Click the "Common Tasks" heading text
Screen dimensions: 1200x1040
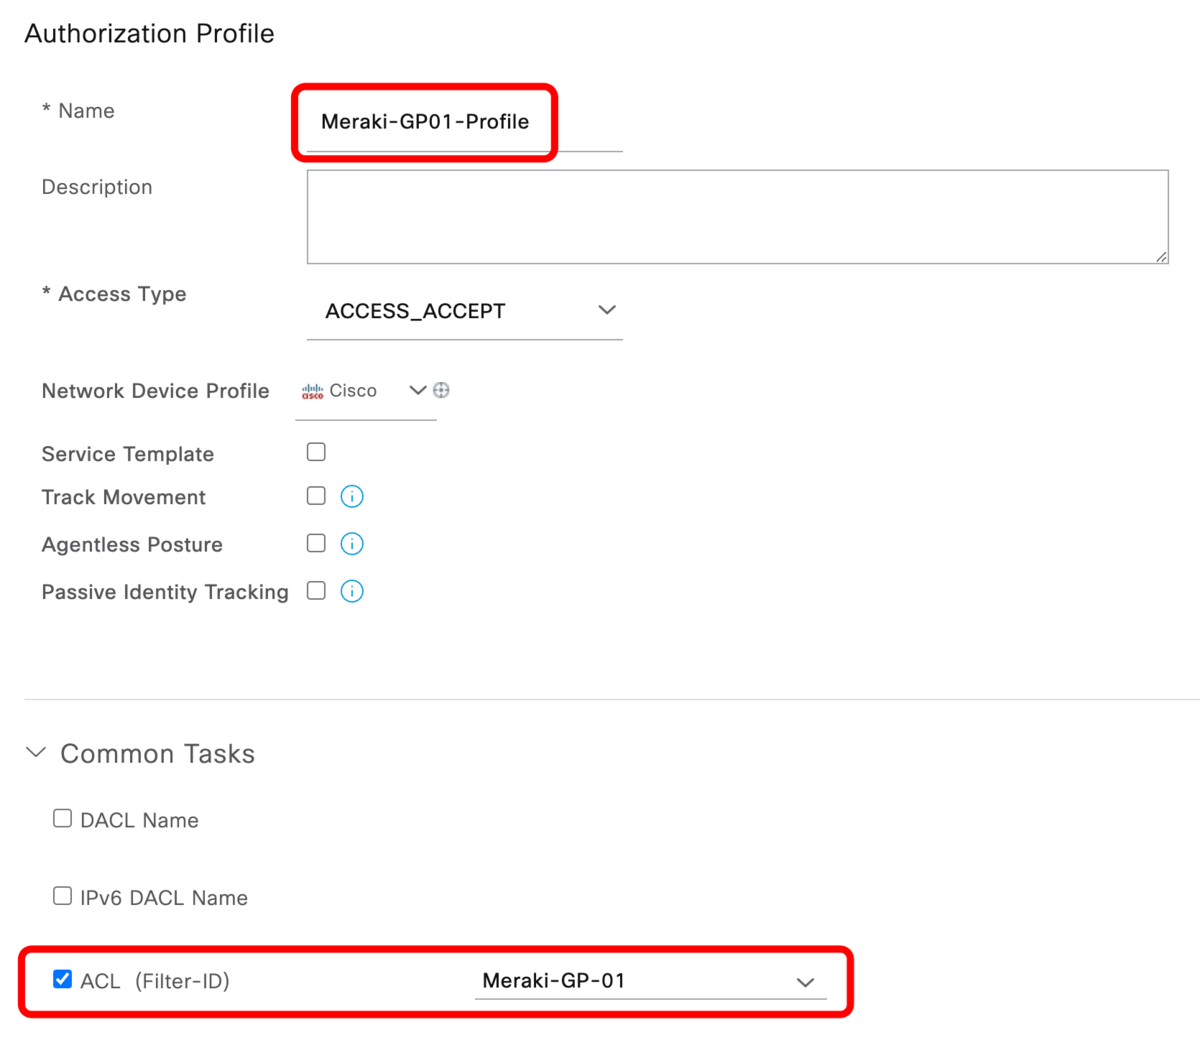click(x=158, y=753)
